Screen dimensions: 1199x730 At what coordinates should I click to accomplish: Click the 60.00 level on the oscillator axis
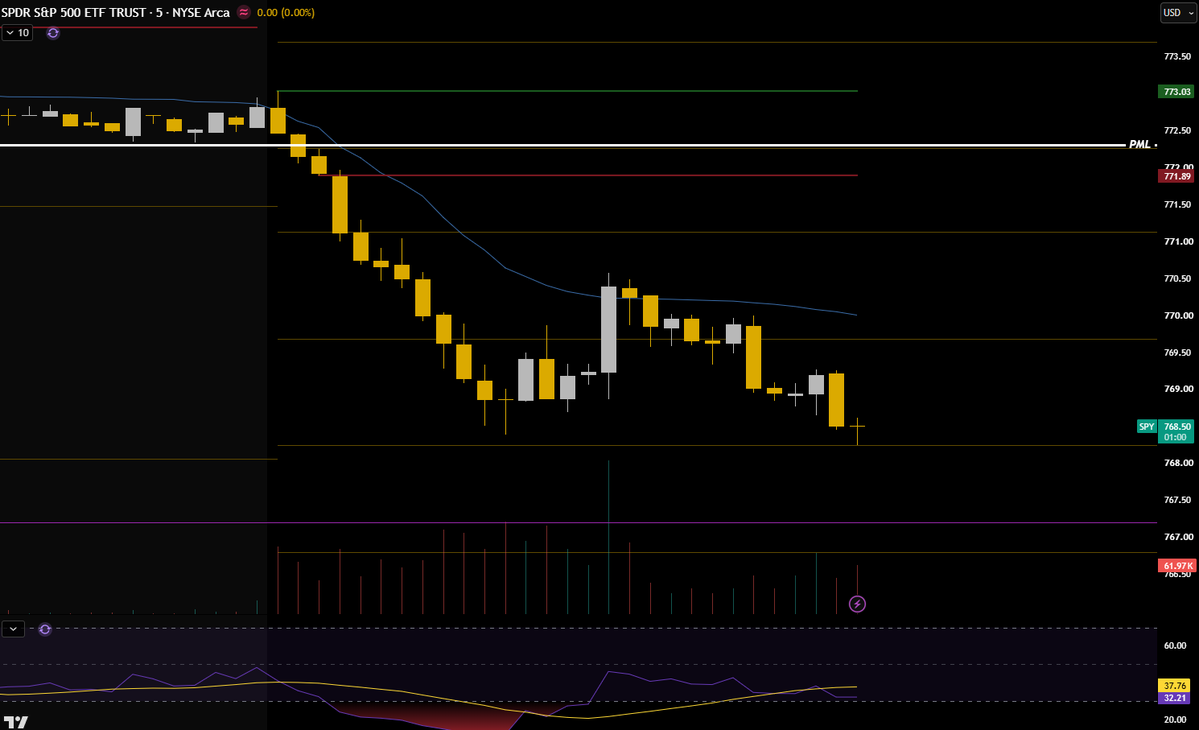pos(1175,646)
